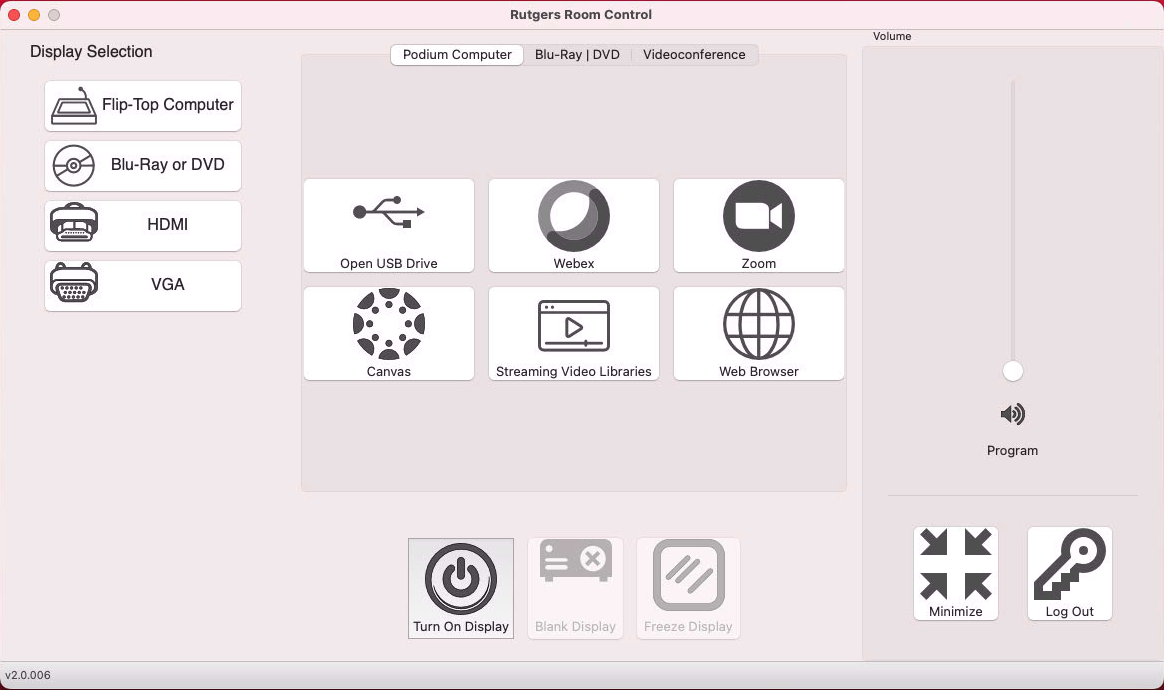The width and height of the screenshot is (1164, 690).
Task: Select Flip-Top Computer display source
Action: (x=143, y=105)
